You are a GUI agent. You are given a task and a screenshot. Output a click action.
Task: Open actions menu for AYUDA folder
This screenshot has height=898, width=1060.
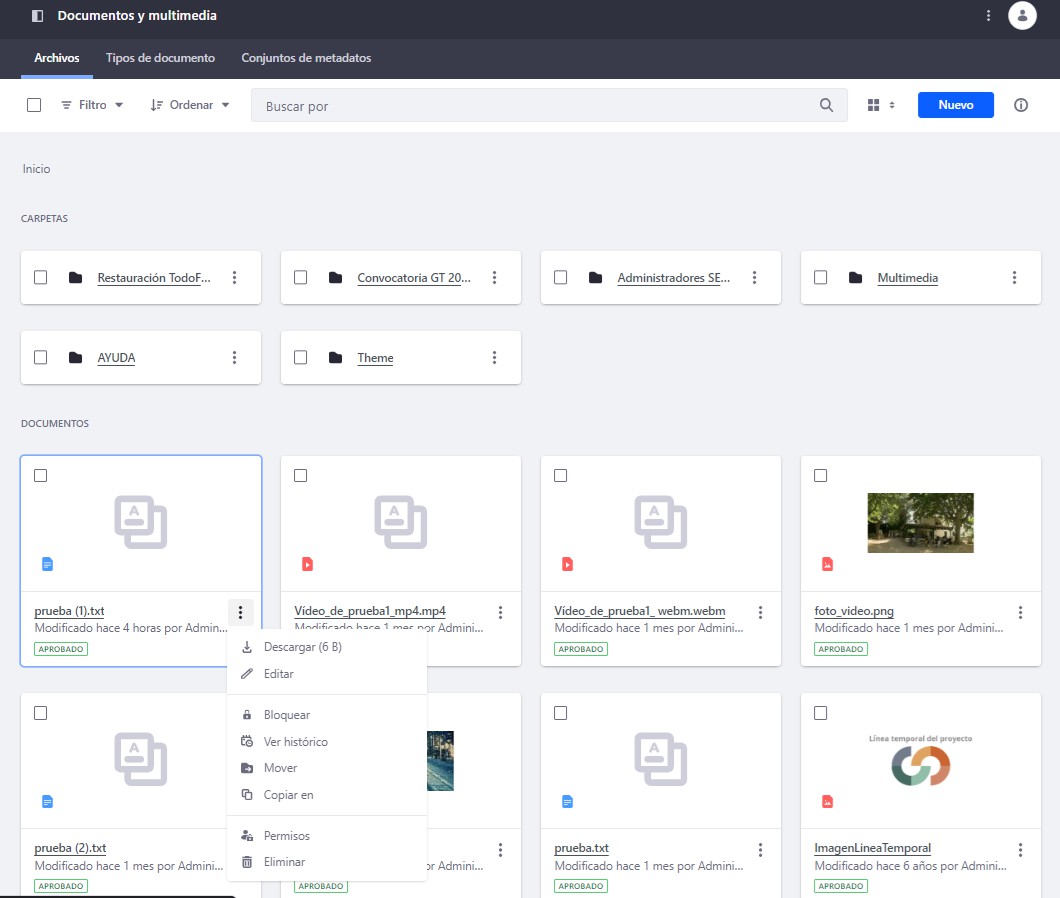[x=235, y=357]
